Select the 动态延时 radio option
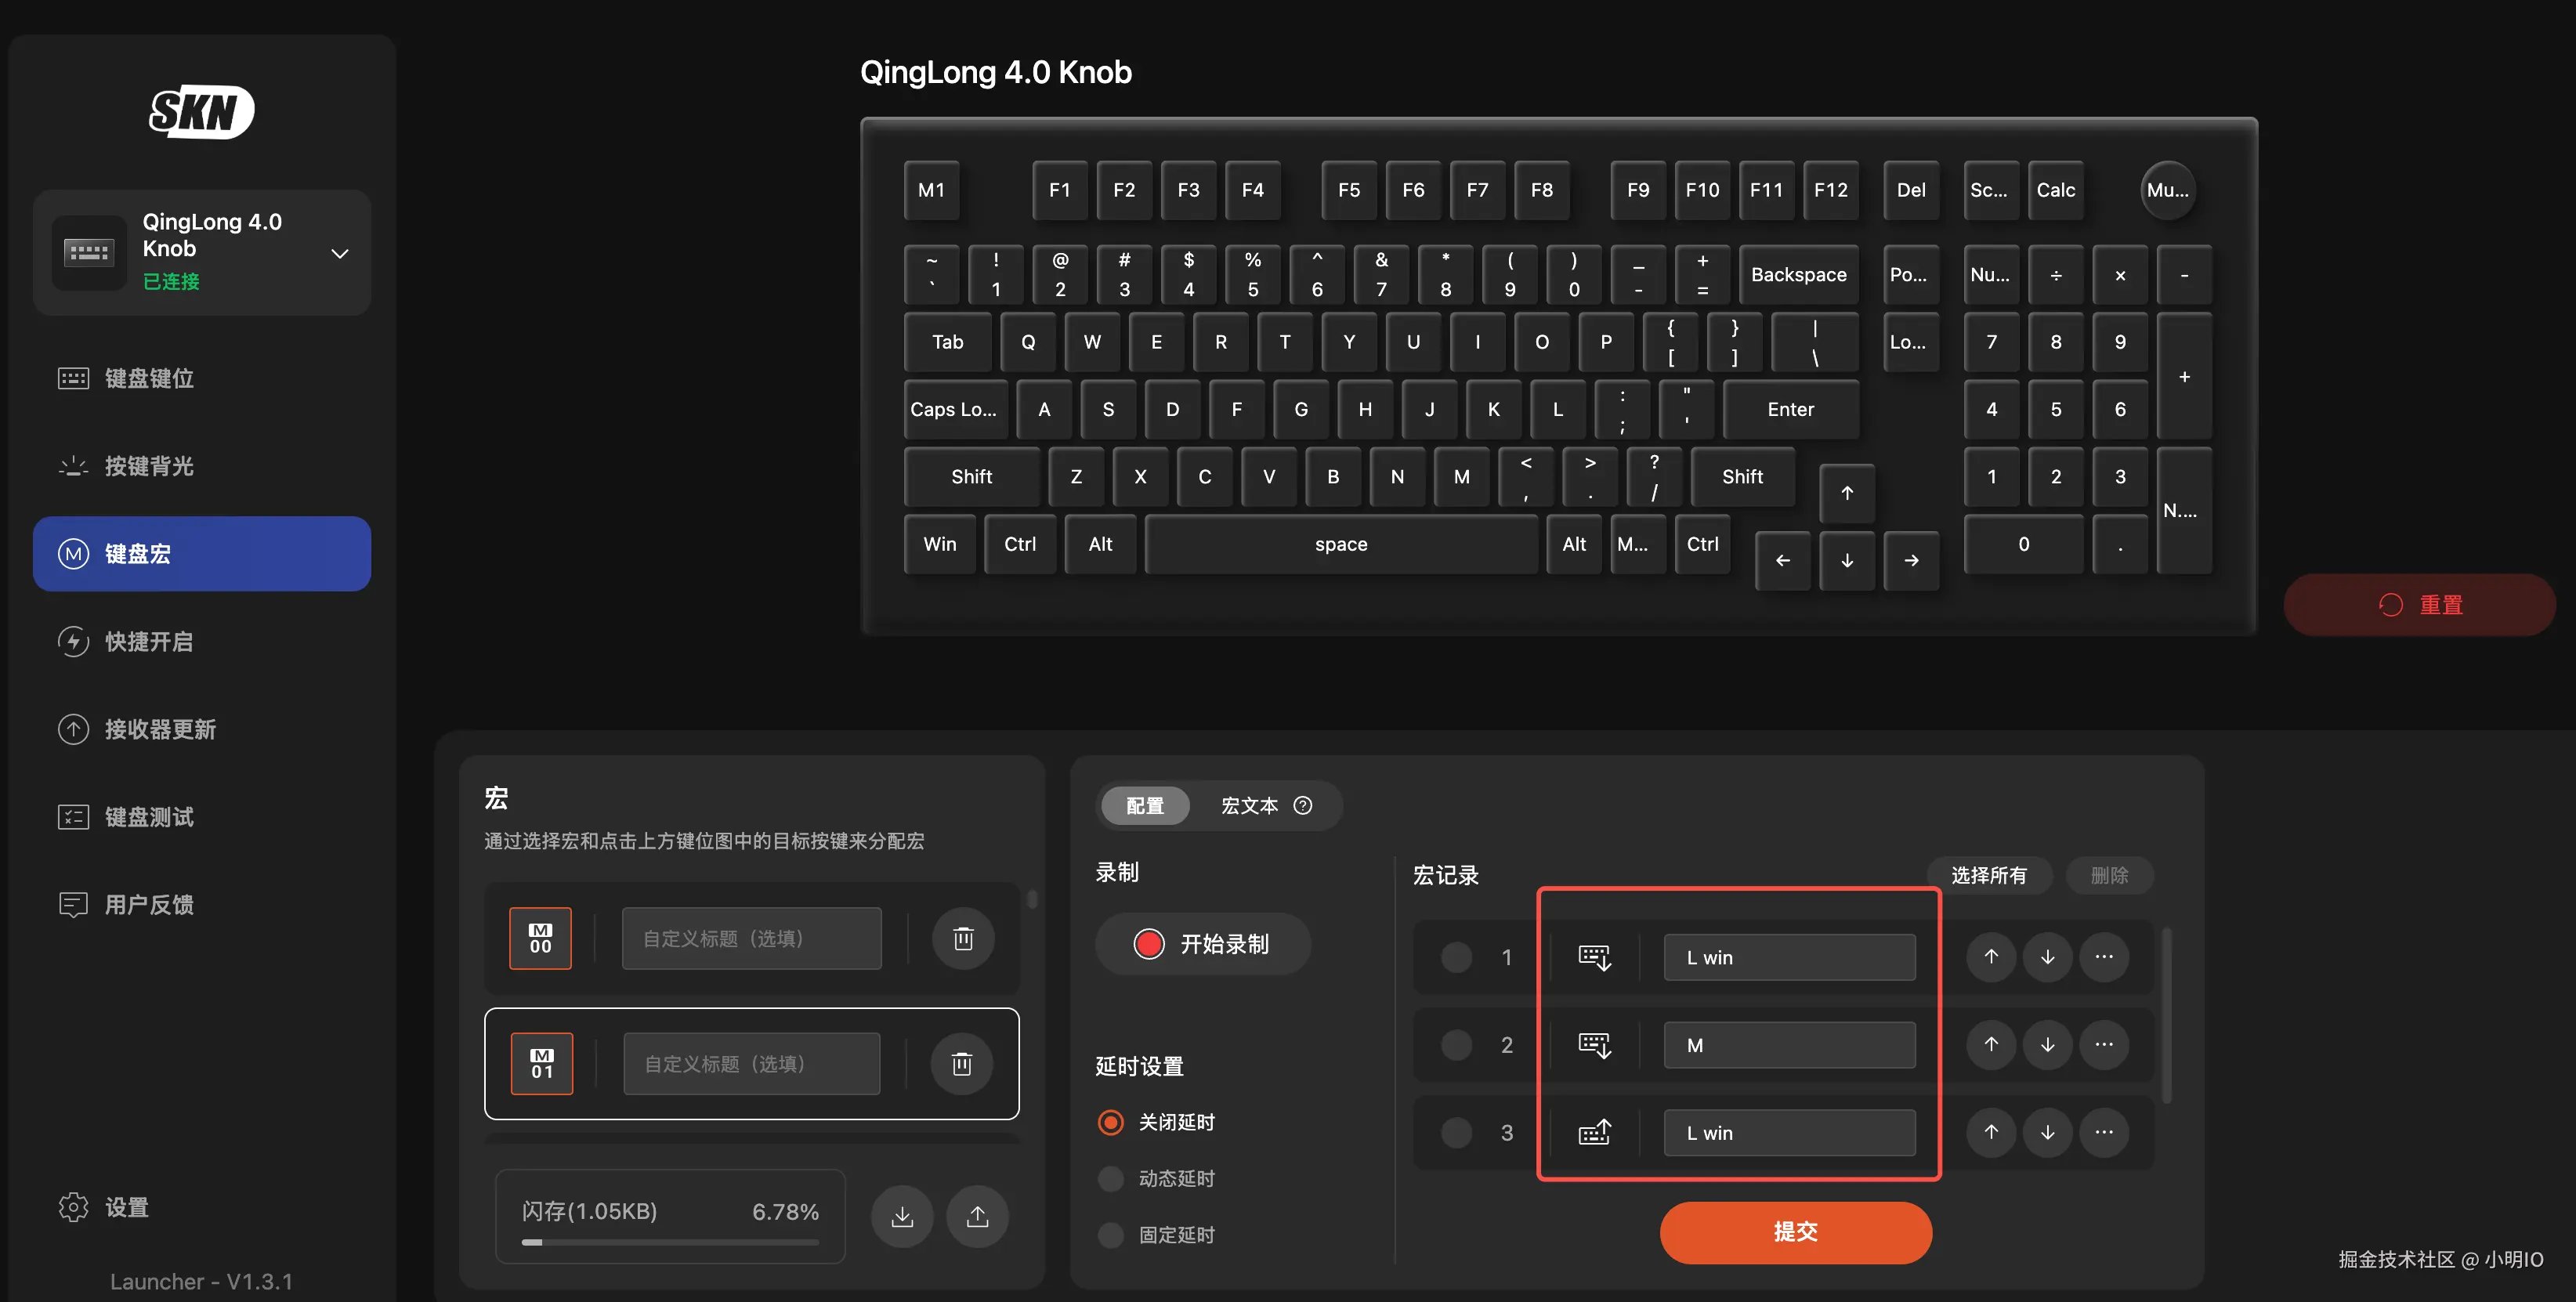The width and height of the screenshot is (2576, 1302). (x=1110, y=1178)
